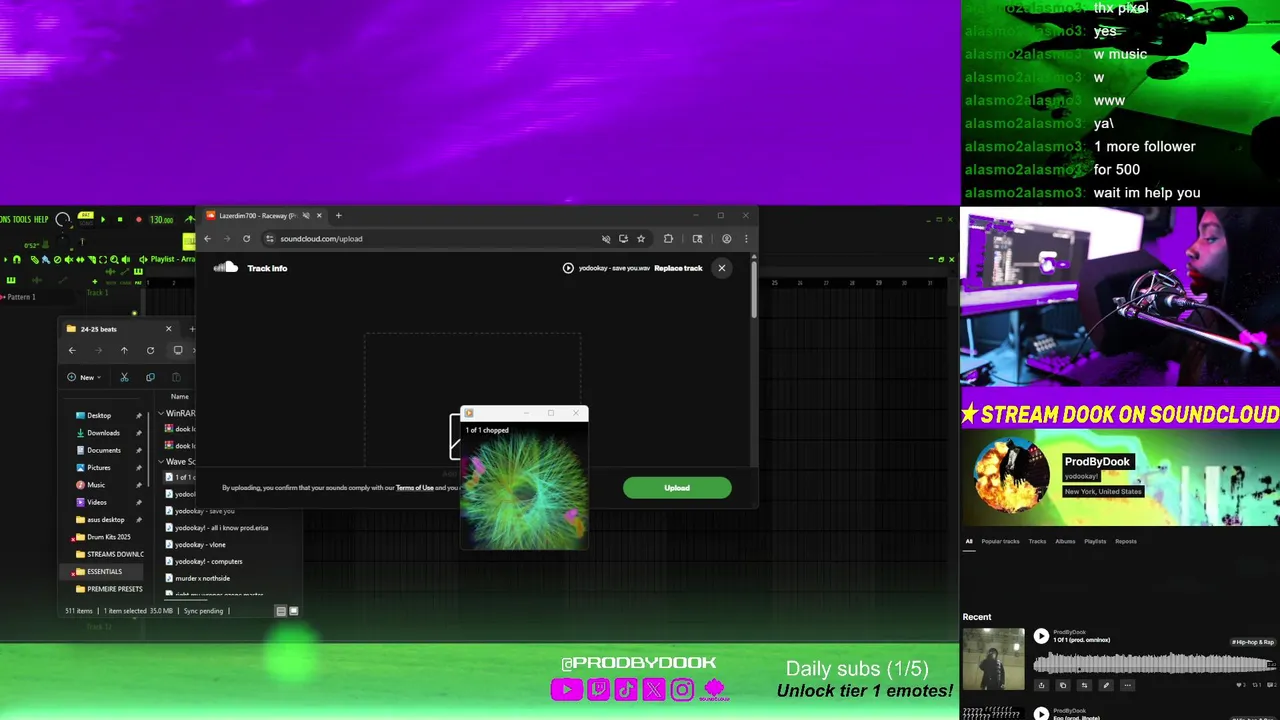This screenshot has height=720, width=1280.
Task: Open the Albums tab on ProdByDook profile
Action: pos(1065,541)
